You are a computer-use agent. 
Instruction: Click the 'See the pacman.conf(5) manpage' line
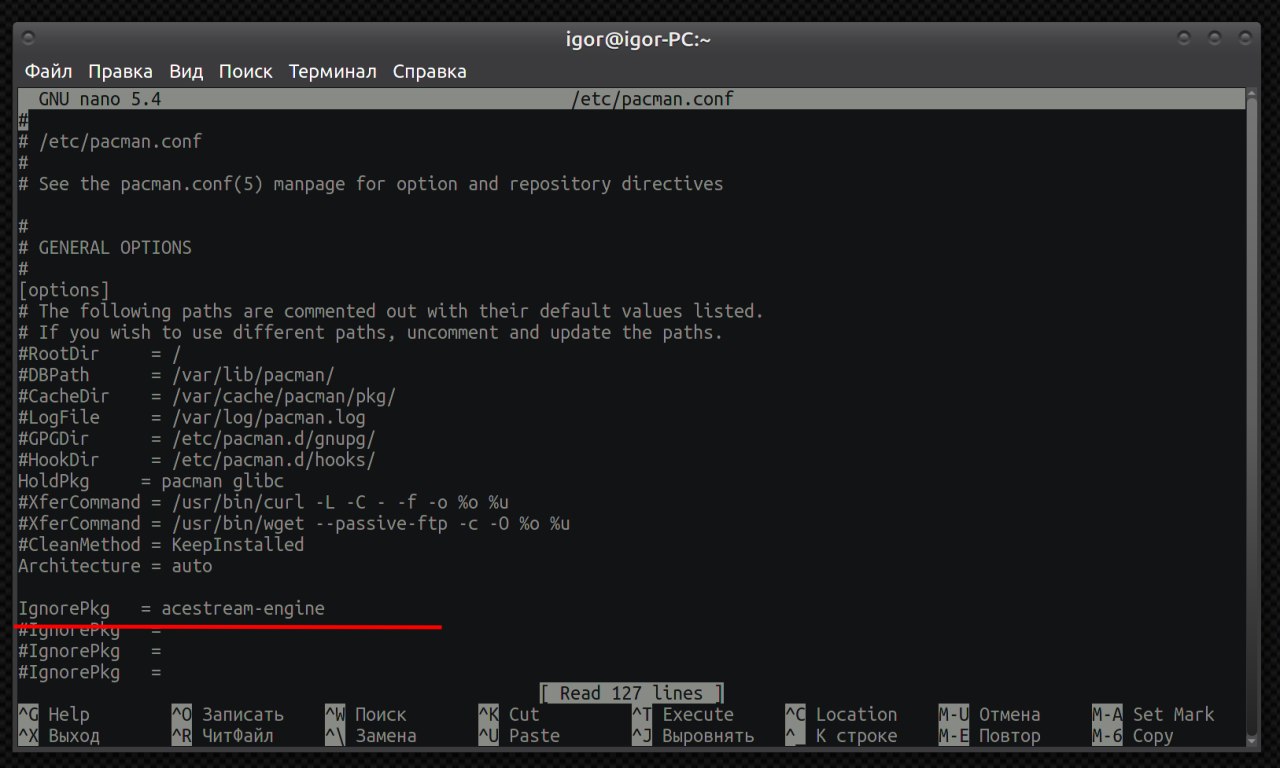(x=371, y=184)
